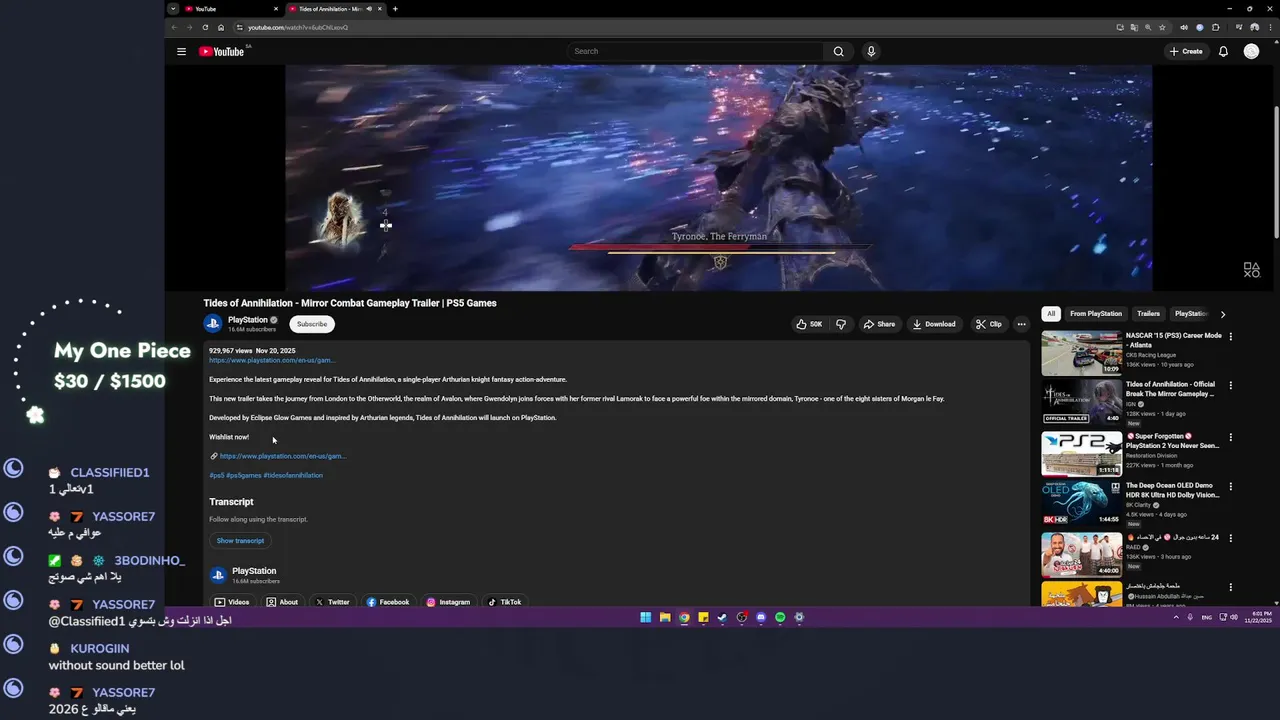
Task: Open volume control in system tray
Action: coord(1235,617)
